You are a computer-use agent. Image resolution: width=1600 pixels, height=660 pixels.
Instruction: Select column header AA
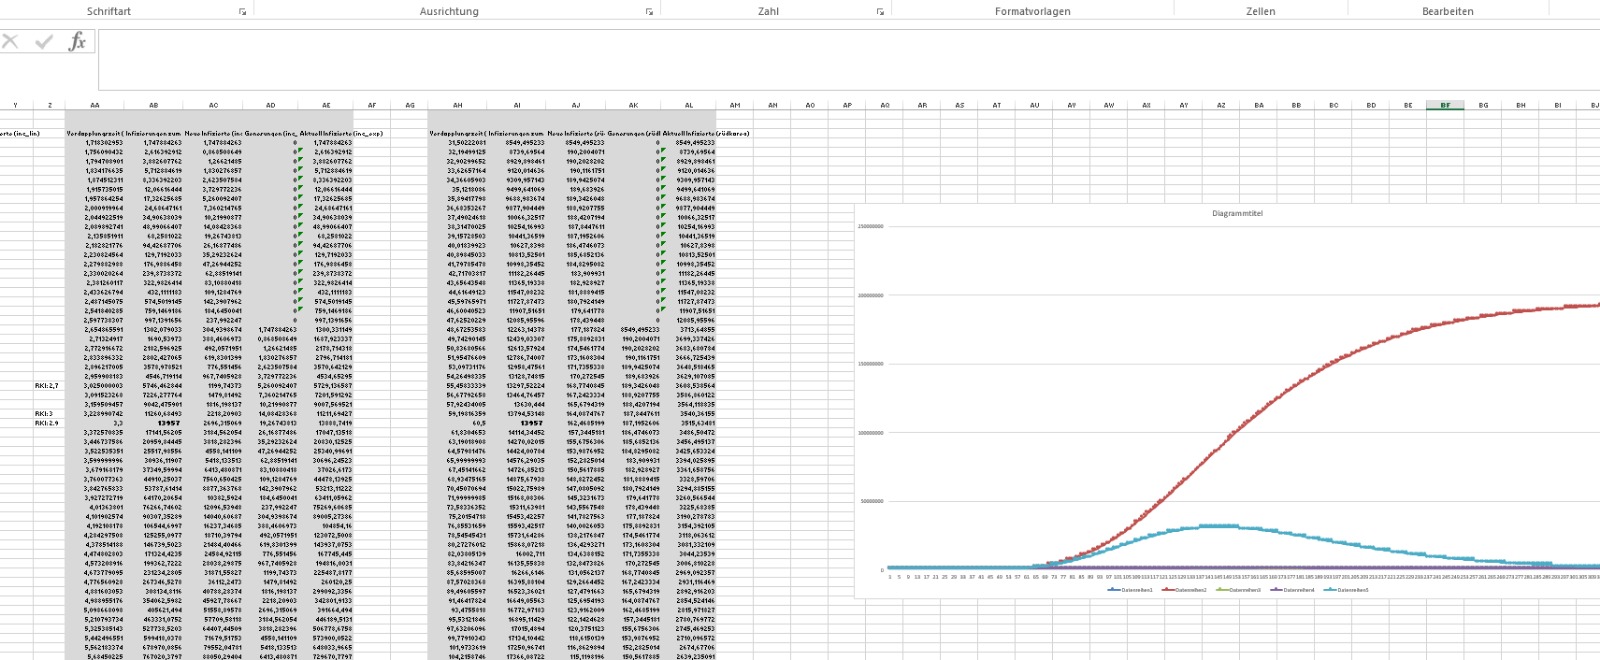(95, 105)
